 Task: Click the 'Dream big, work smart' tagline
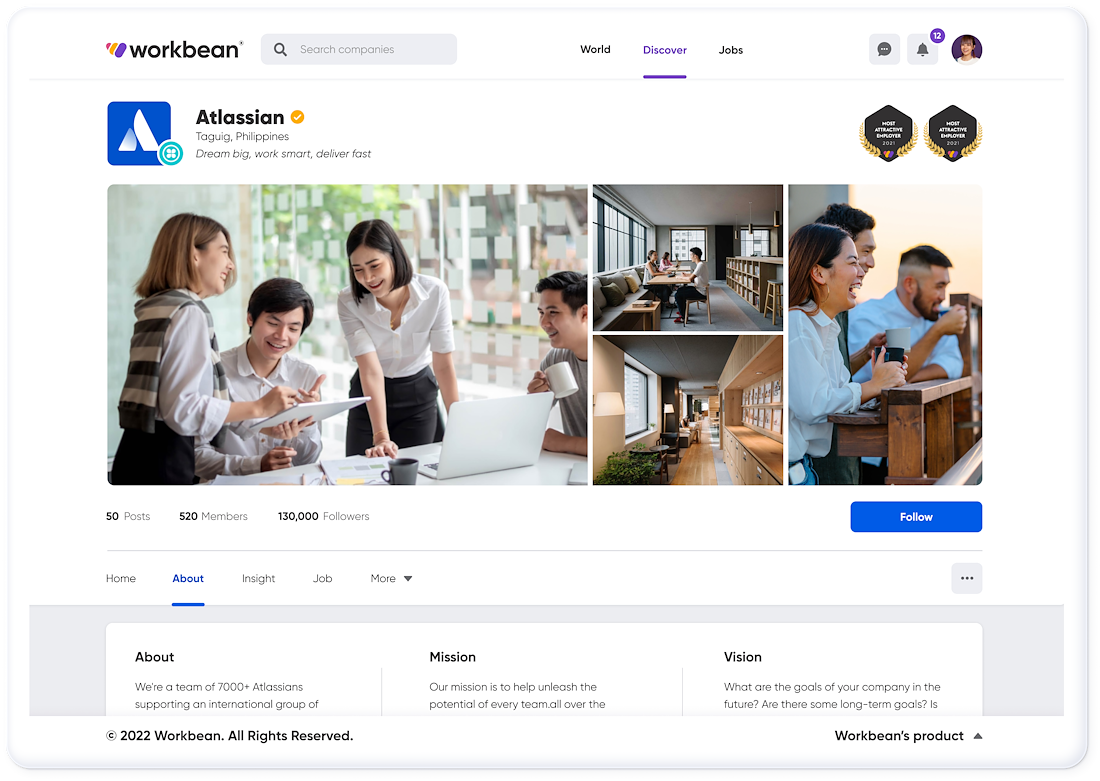(283, 154)
